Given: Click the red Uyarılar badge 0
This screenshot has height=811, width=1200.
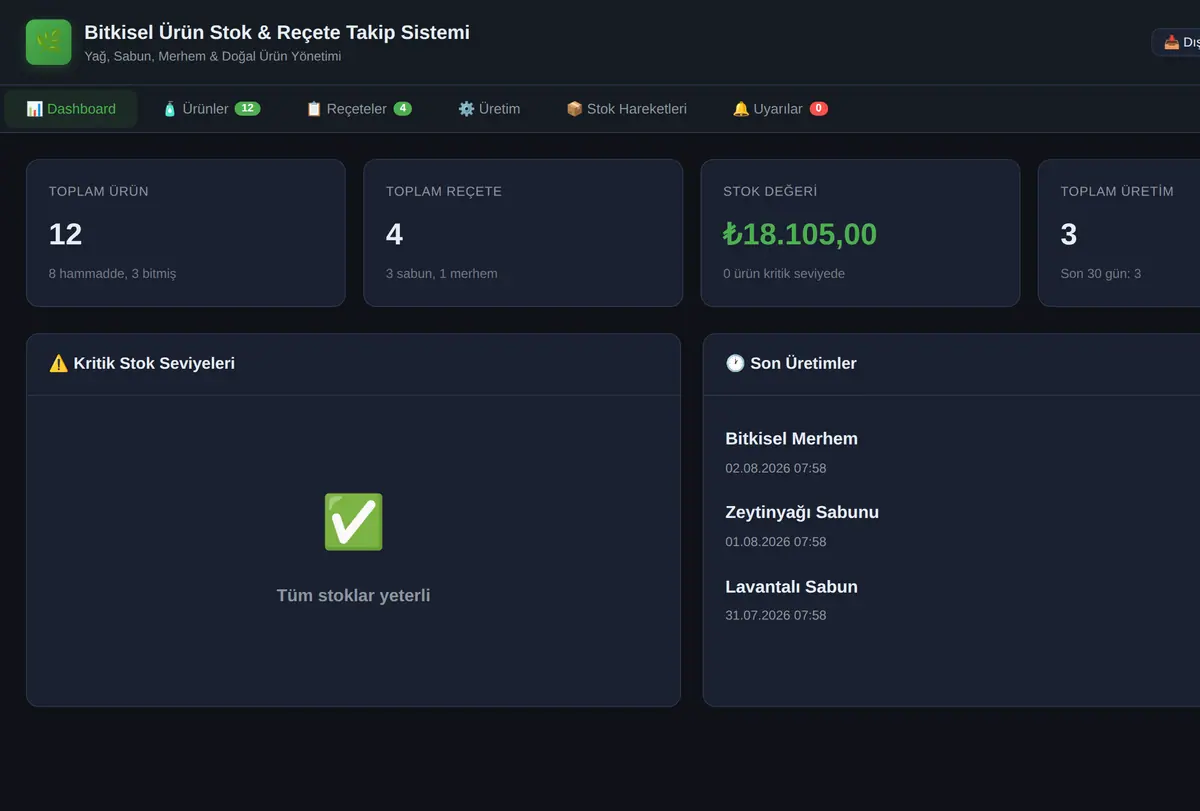Looking at the screenshot, I should click(819, 109).
